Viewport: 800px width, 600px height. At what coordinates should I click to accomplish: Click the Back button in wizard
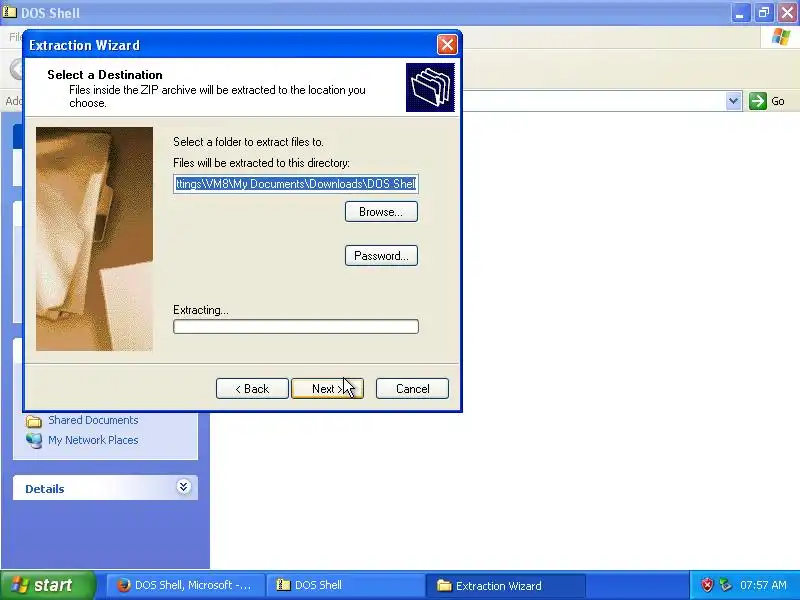point(252,389)
